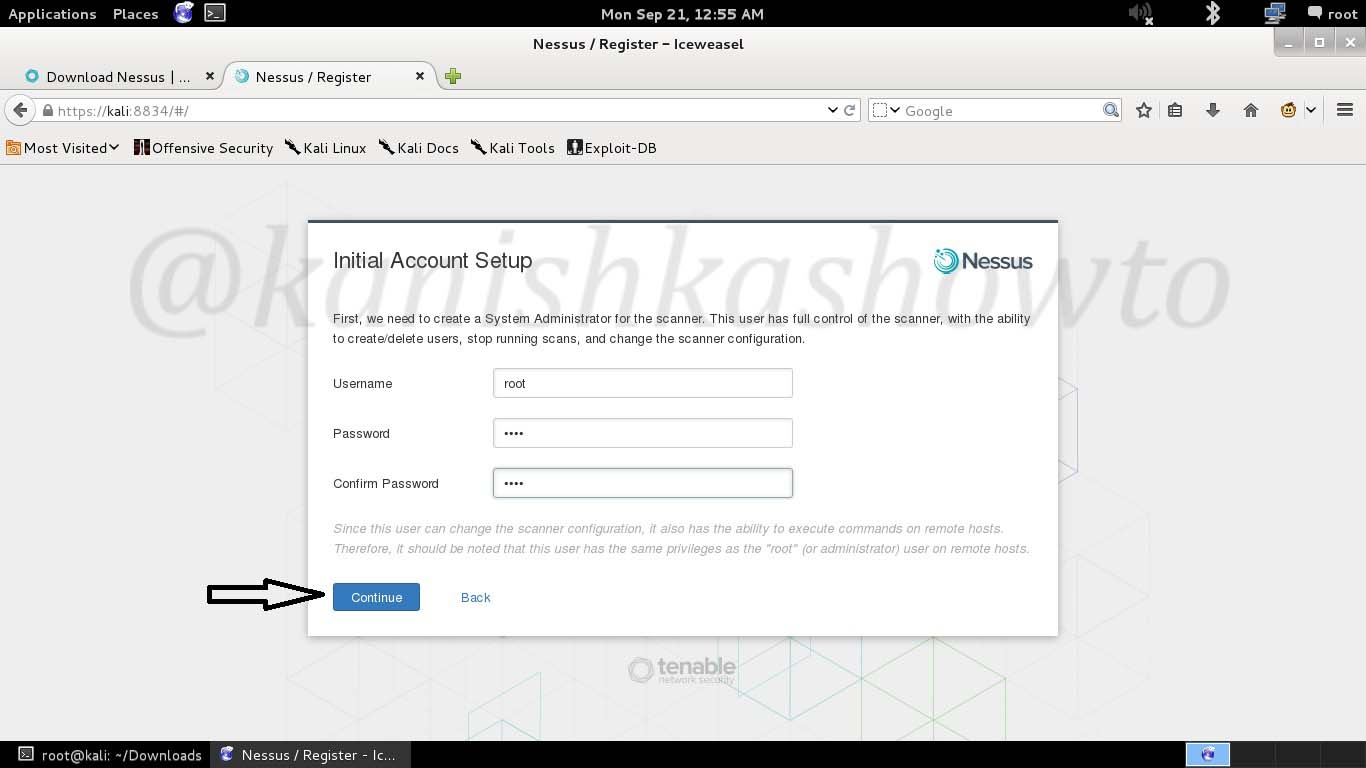Screen dimensions: 1366x768
Task: Click the site identity lock icon
Action: (x=47, y=111)
